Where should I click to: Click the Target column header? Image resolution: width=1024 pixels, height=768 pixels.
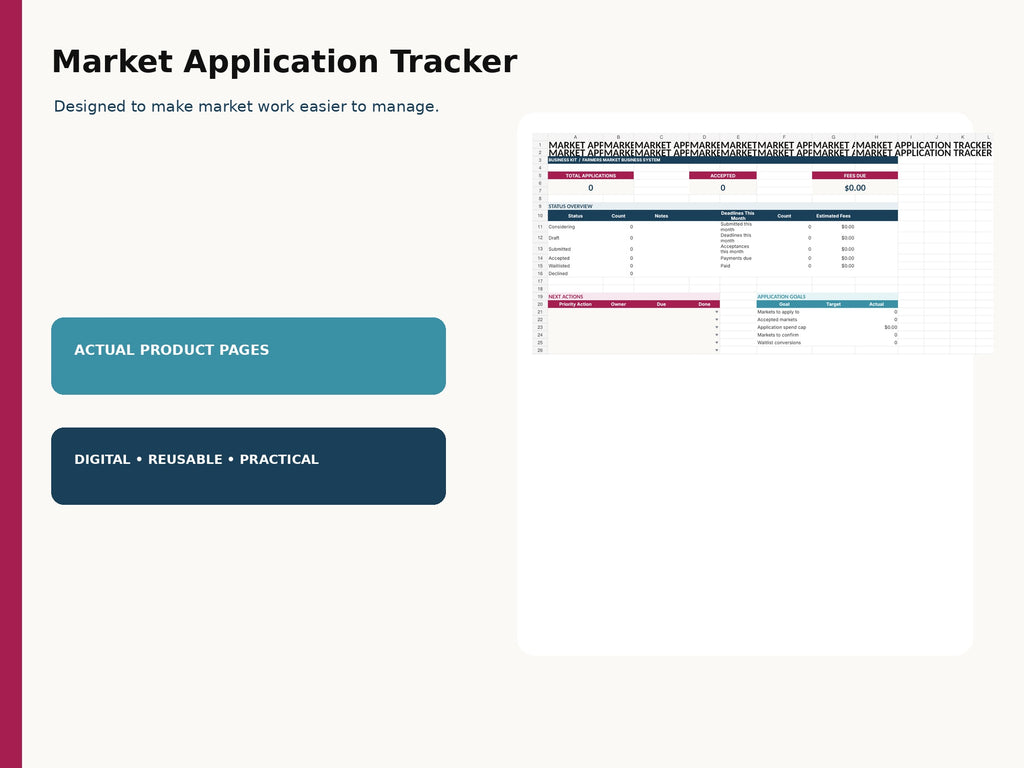tap(833, 304)
